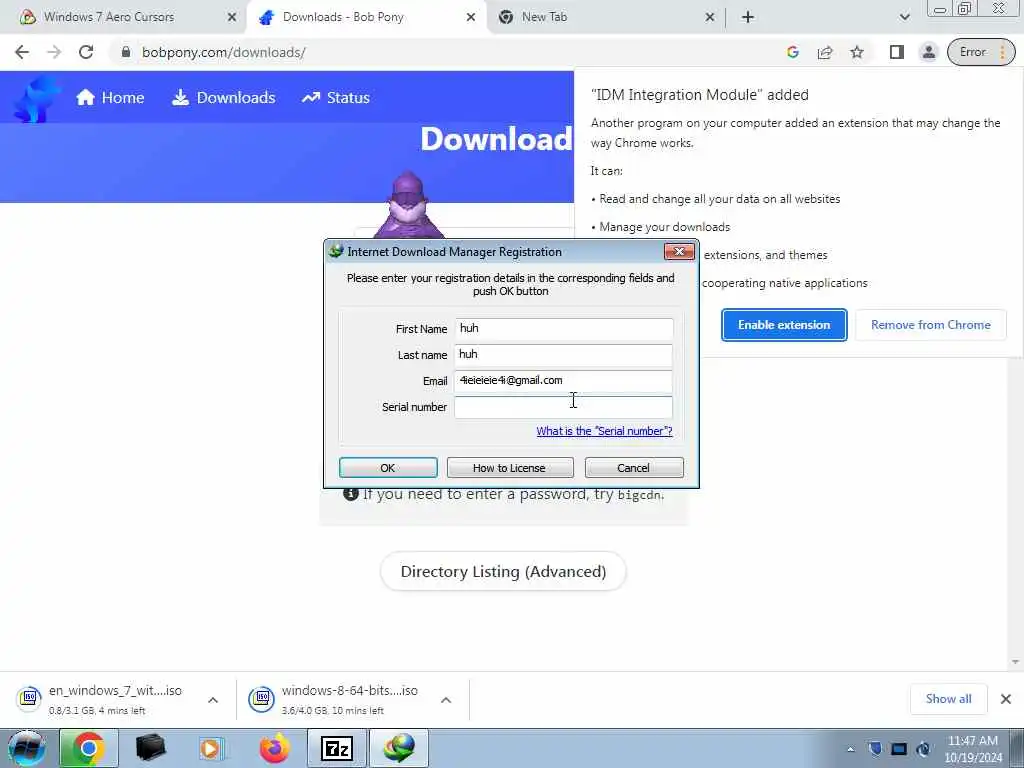Screen dimensions: 1024x768
Task: Open Internet Download Manager in taskbar
Action: click(x=399, y=748)
